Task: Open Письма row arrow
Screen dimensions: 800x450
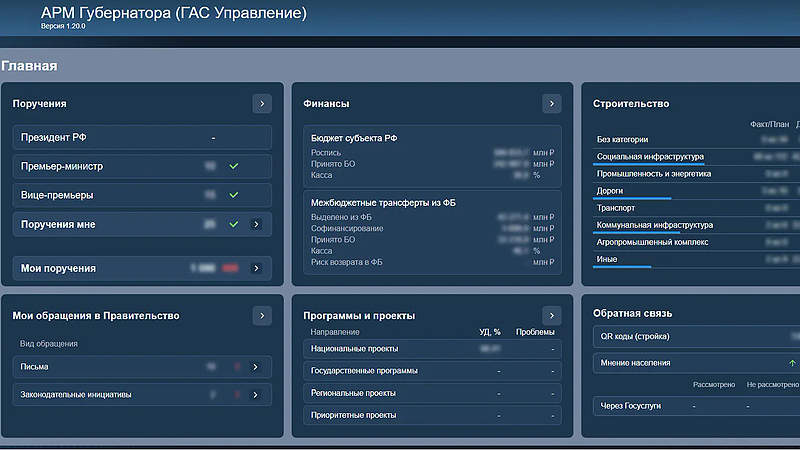Action: [256, 367]
